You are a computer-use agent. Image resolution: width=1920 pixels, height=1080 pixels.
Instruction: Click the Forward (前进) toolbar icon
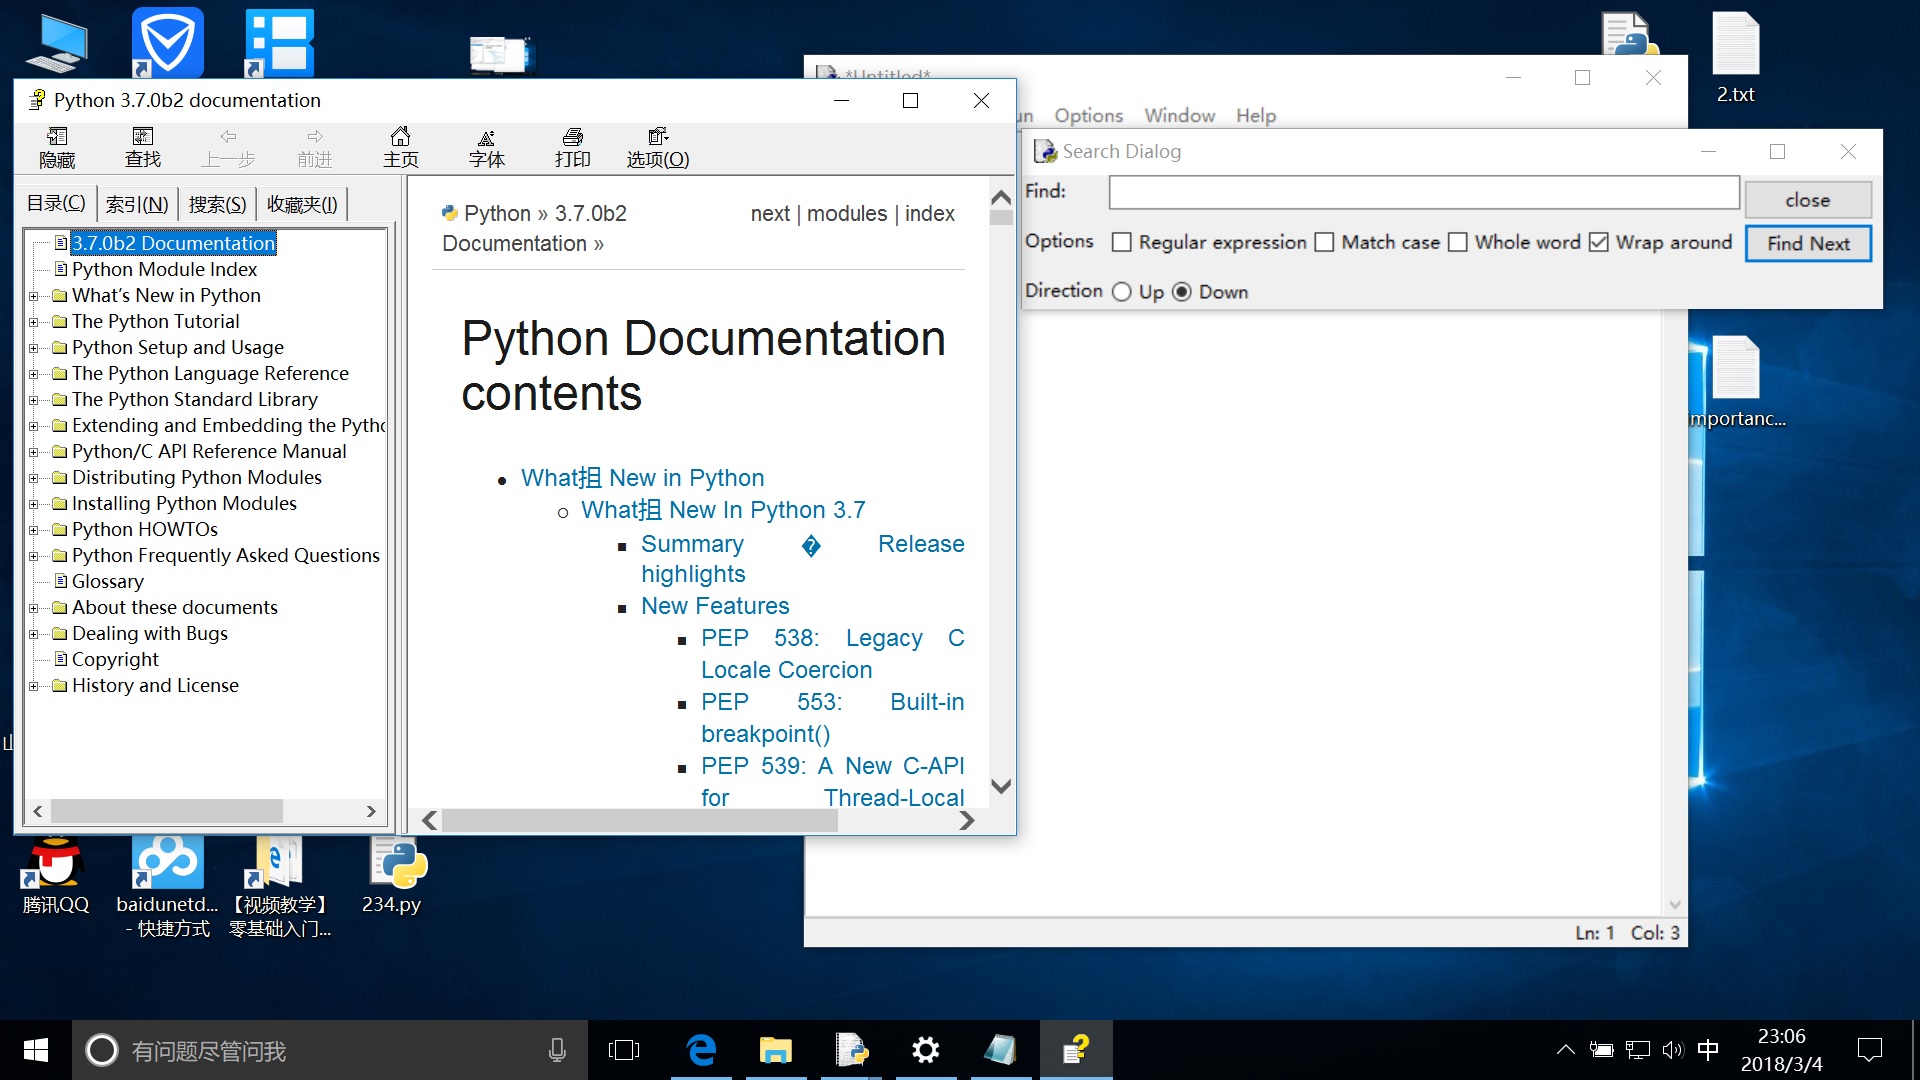tap(315, 147)
